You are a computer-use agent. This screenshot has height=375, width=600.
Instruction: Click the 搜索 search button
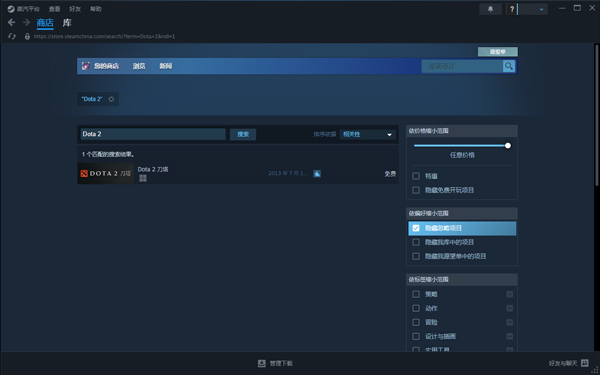pos(243,134)
